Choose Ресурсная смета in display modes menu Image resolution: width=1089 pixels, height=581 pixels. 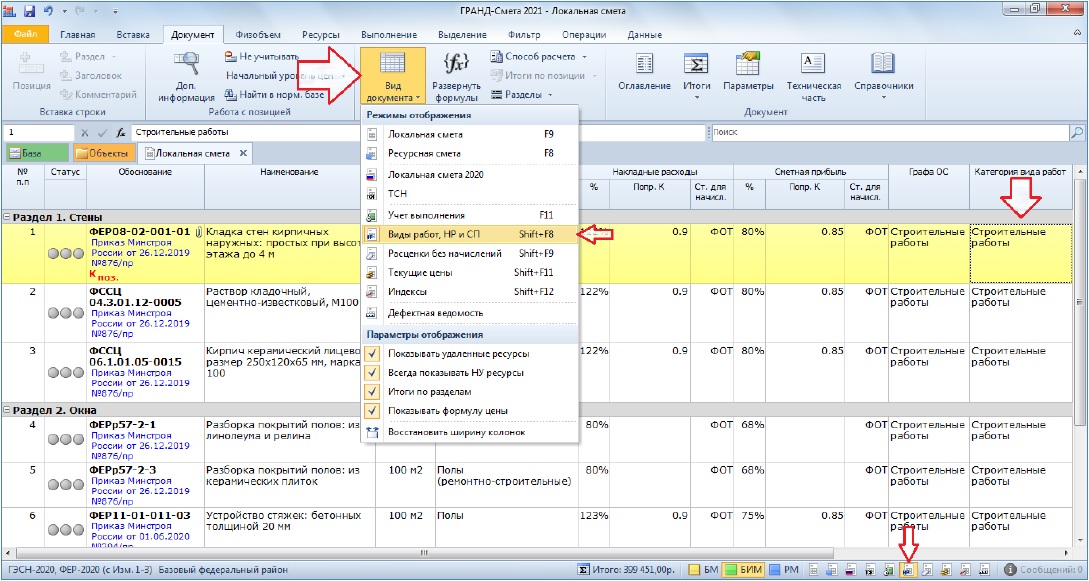469,153
